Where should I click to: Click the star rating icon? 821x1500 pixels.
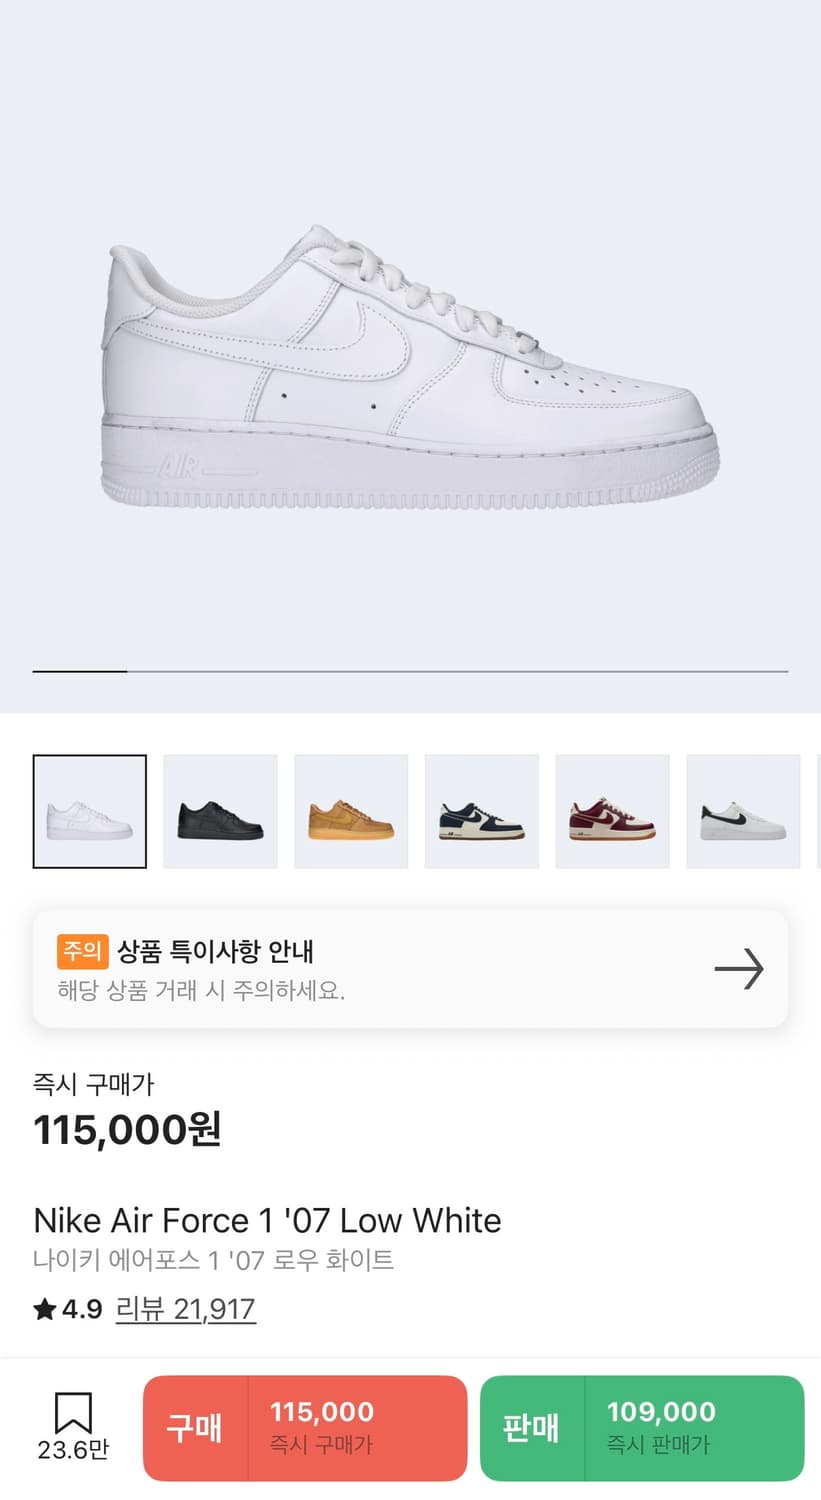45,1309
